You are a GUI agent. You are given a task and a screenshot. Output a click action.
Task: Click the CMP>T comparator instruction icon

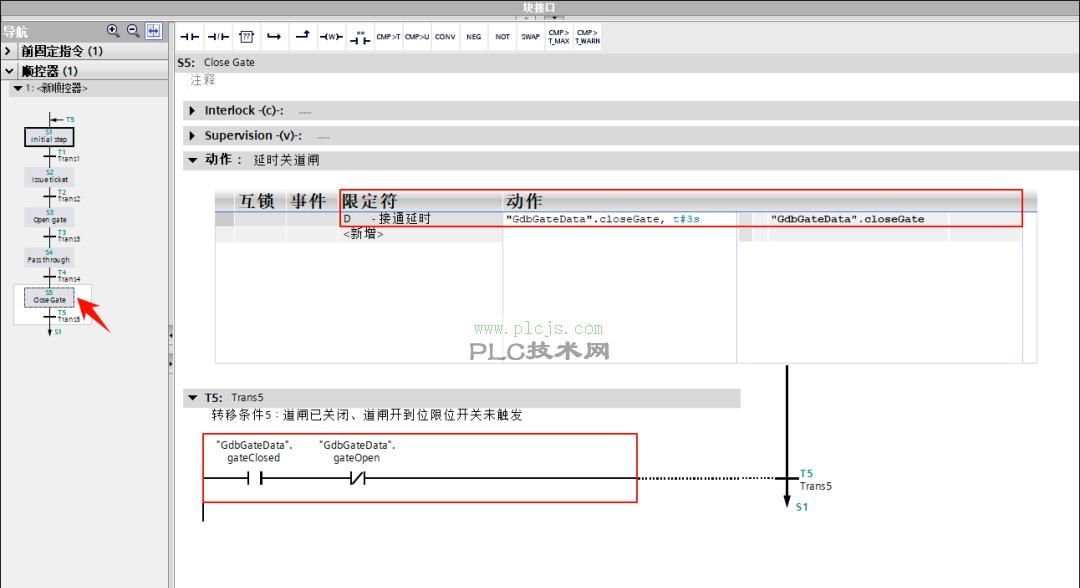click(387, 36)
